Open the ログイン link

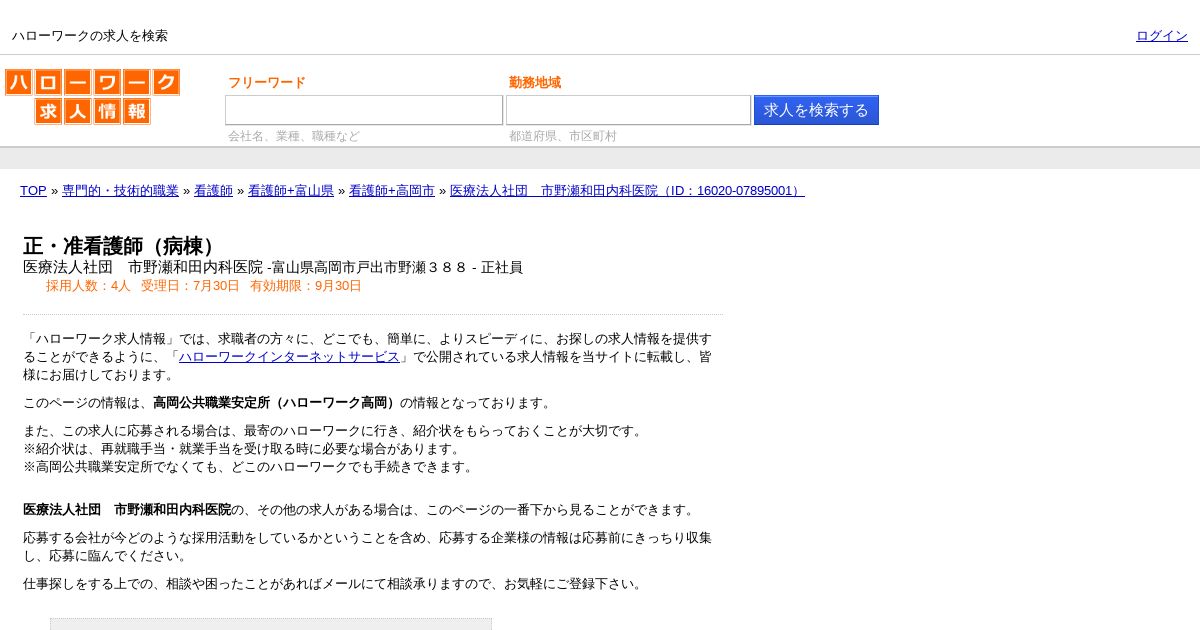[x=1162, y=36]
